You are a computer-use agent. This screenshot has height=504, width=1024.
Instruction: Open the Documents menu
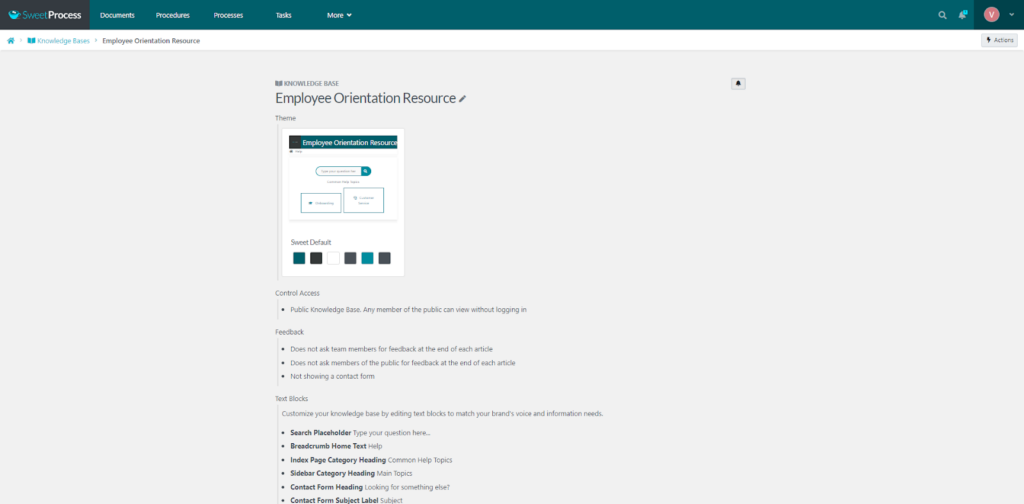117,15
